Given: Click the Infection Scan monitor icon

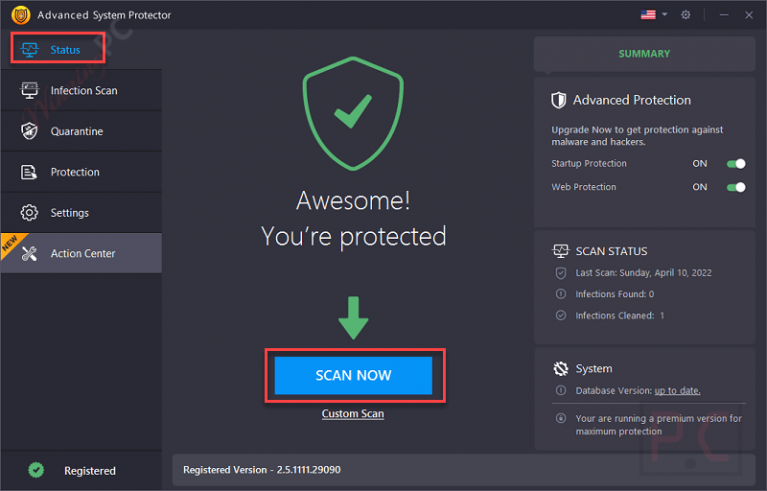Looking at the screenshot, I should pyautogui.click(x=29, y=90).
